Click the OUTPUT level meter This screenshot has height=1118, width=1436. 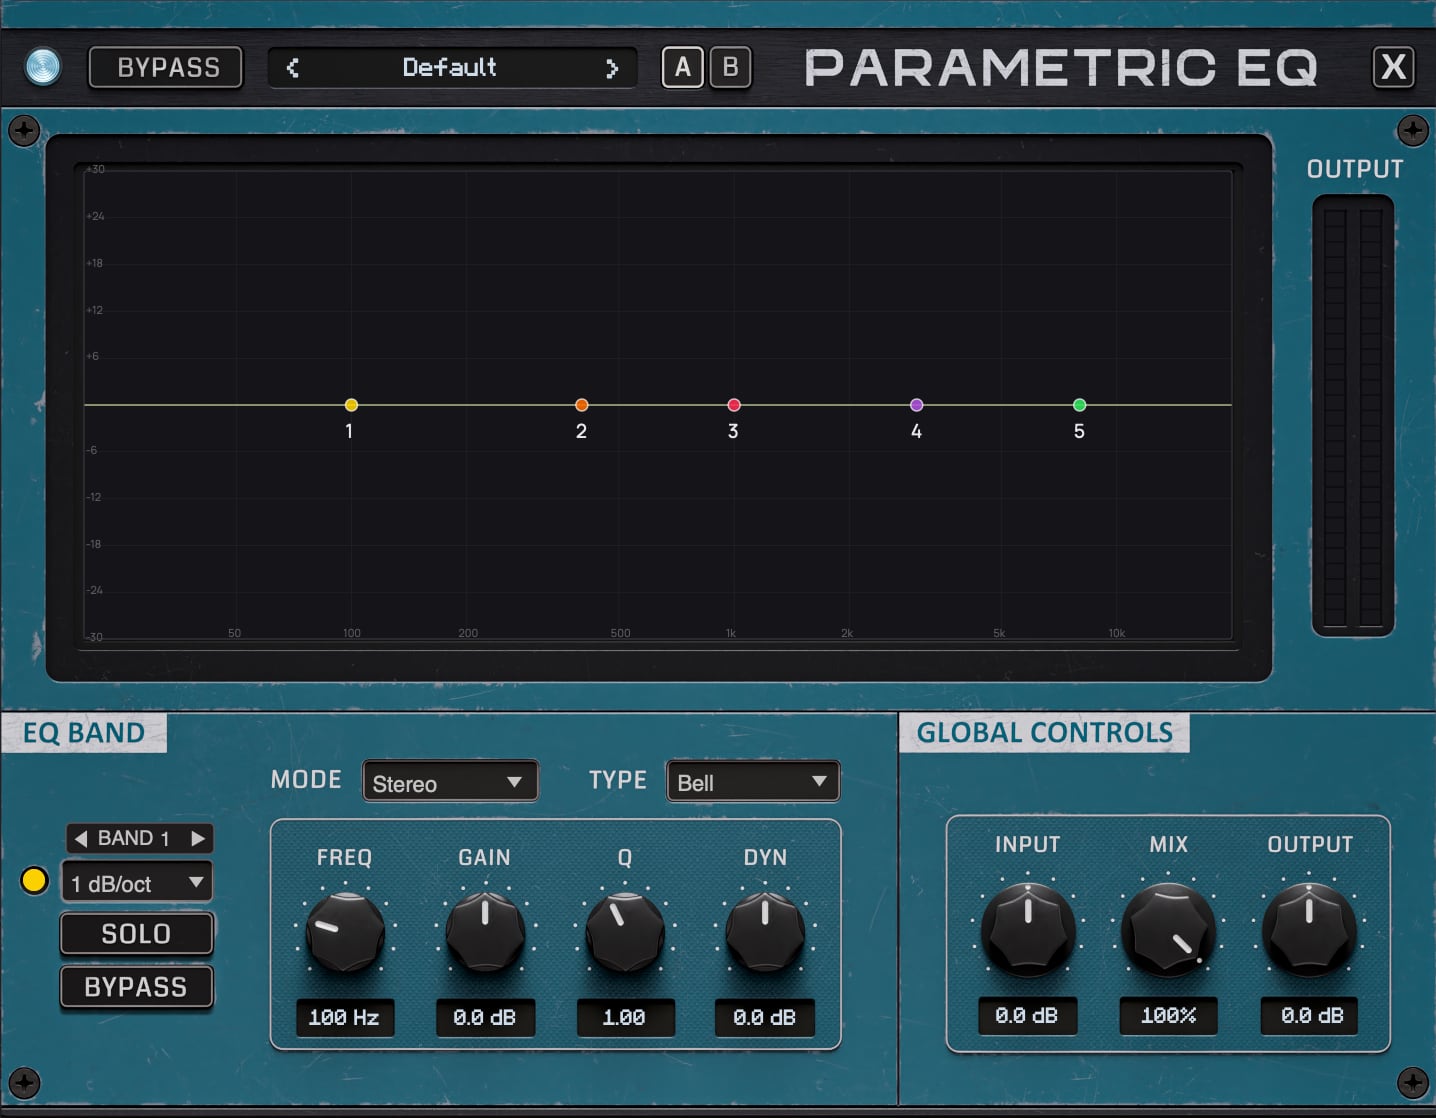pyautogui.click(x=1353, y=415)
